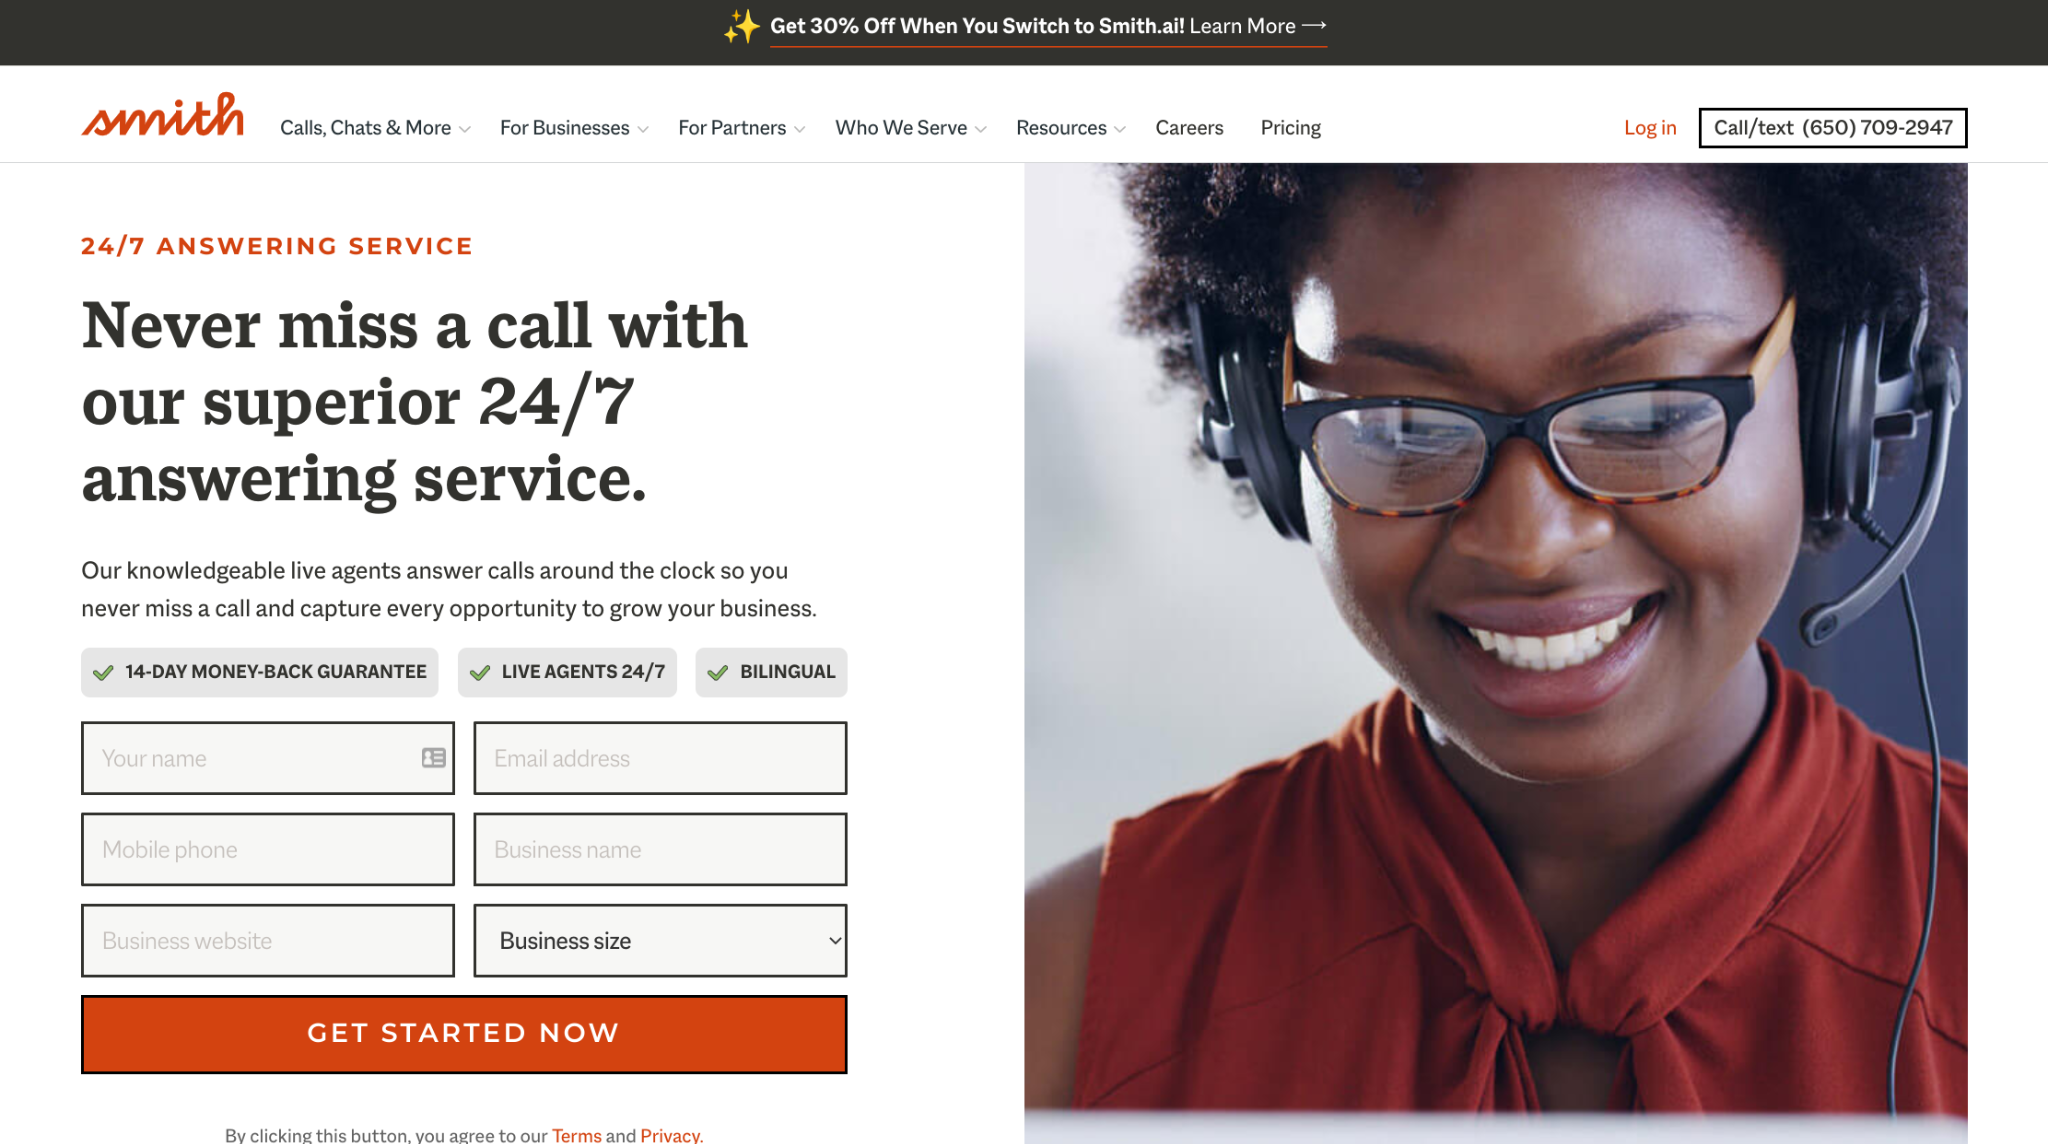Click the checkmark icon next to 'Live Agents 24/7'
The image size is (2048, 1144).
tap(482, 671)
